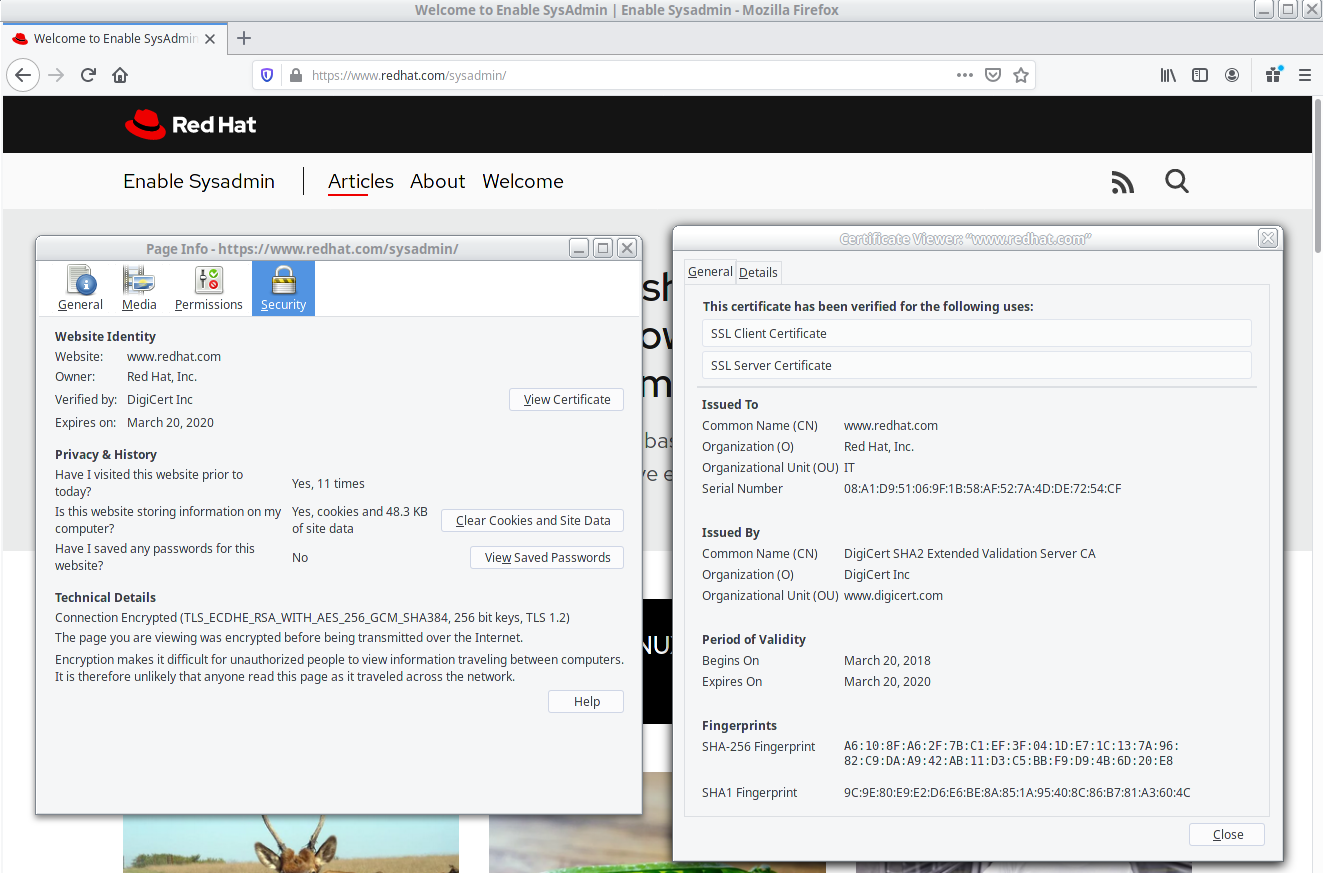Select SSL Server Certificate entry
The width and height of the screenshot is (1323, 873).
977,365
